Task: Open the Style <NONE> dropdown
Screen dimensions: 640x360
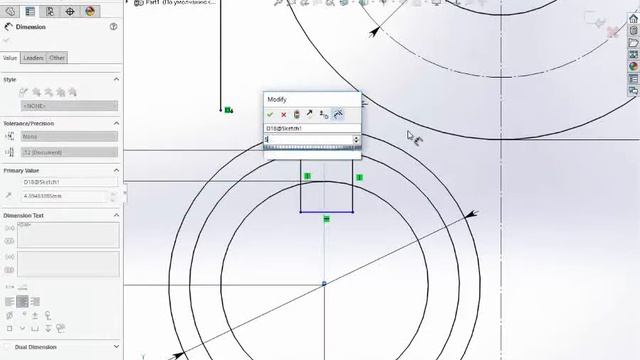Action: click(x=69, y=106)
